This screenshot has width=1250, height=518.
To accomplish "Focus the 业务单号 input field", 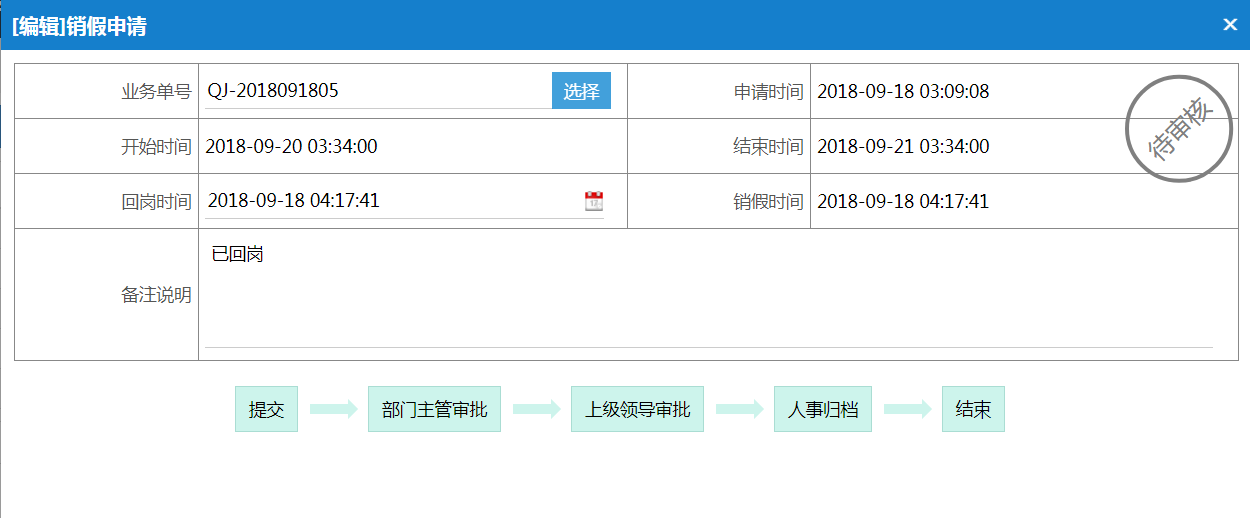I will pyautogui.click(x=378, y=91).
